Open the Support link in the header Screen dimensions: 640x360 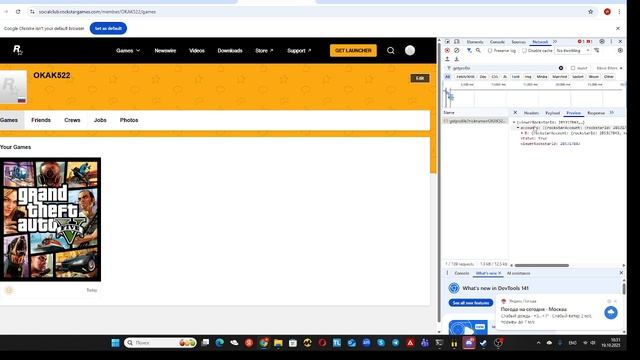(299, 51)
